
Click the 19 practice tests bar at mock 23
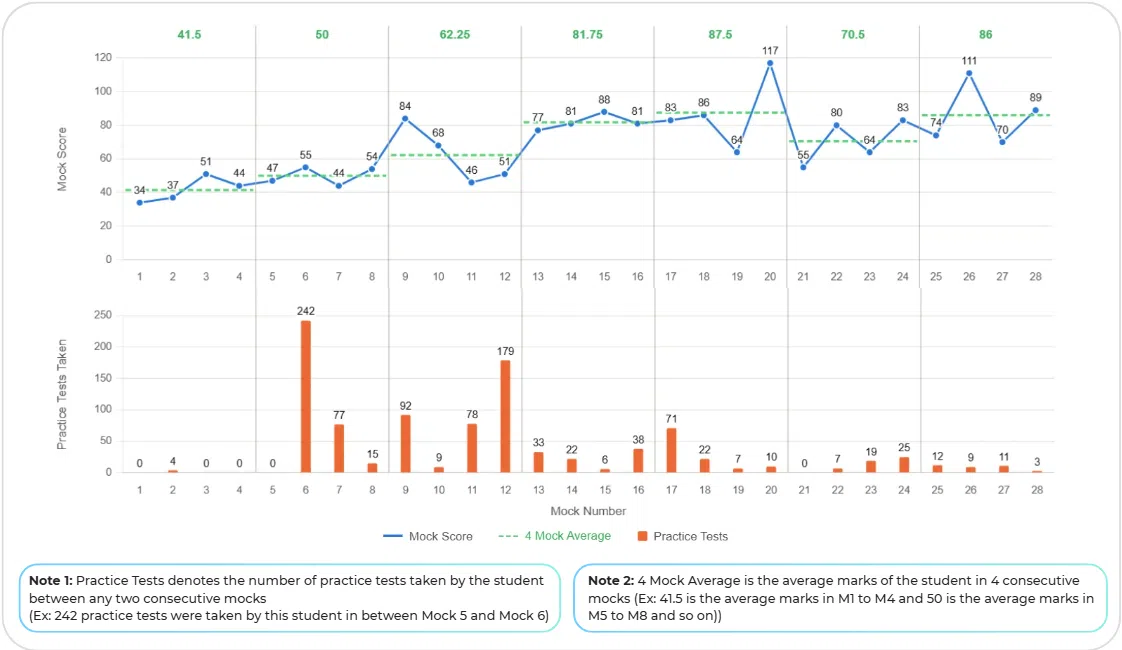click(871, 467)
